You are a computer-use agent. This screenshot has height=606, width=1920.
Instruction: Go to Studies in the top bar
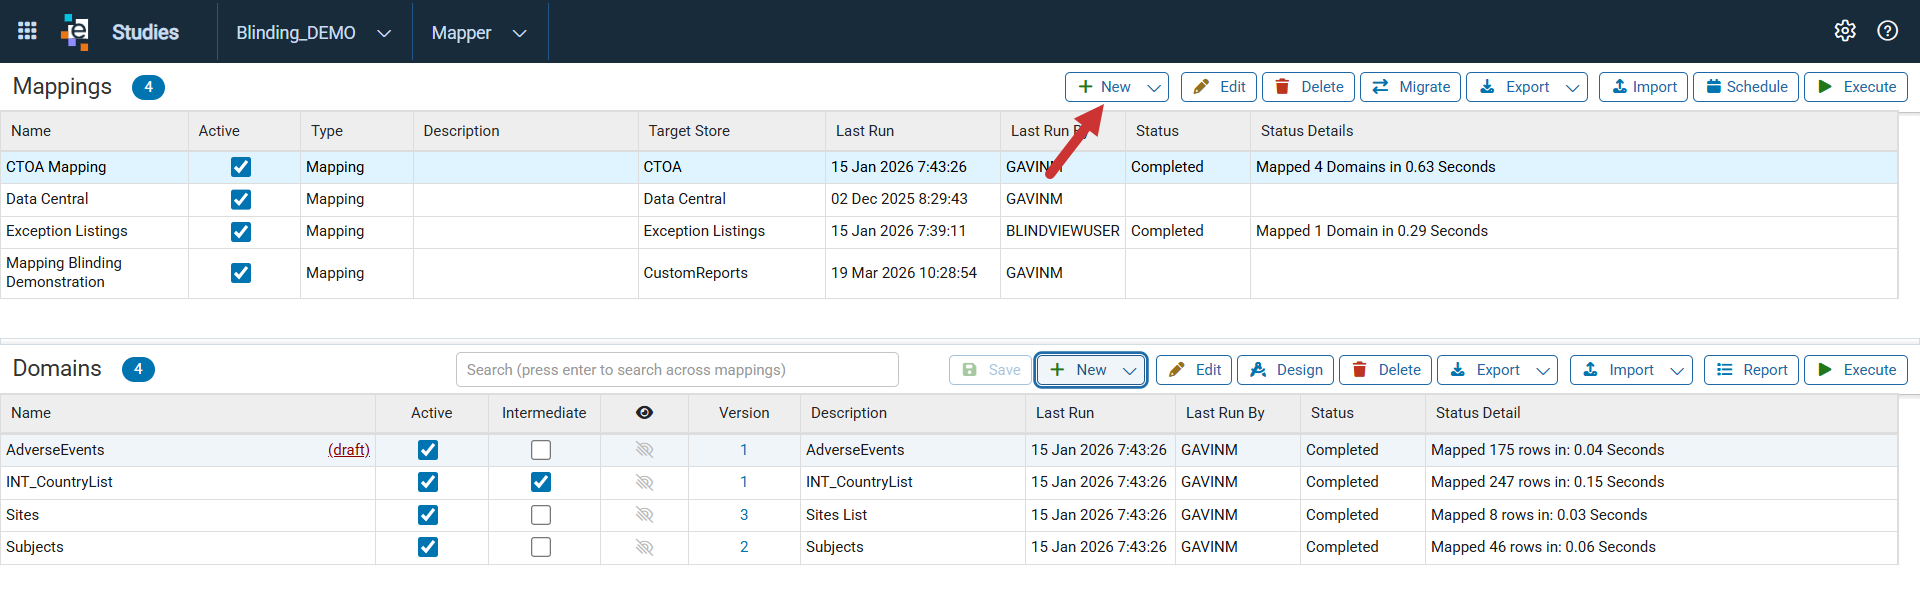pyautogui.click(x=145, y=32)
